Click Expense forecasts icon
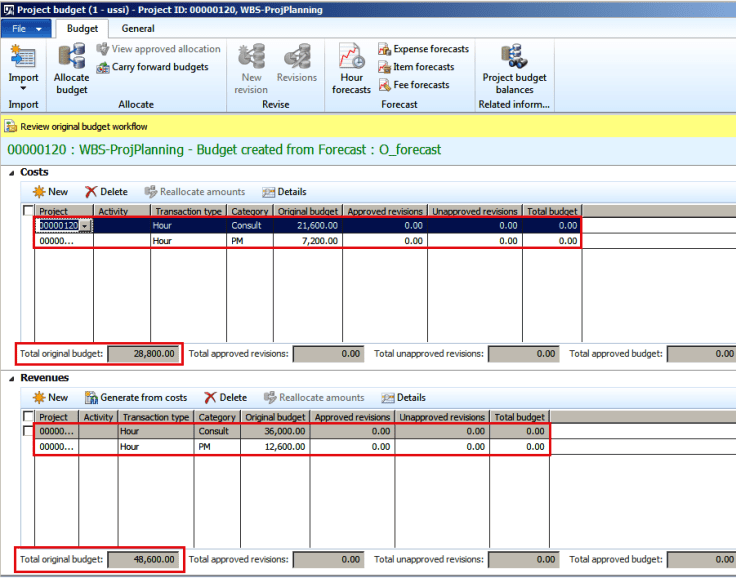Screen dimensions: 736x578 tap(385, 49)
